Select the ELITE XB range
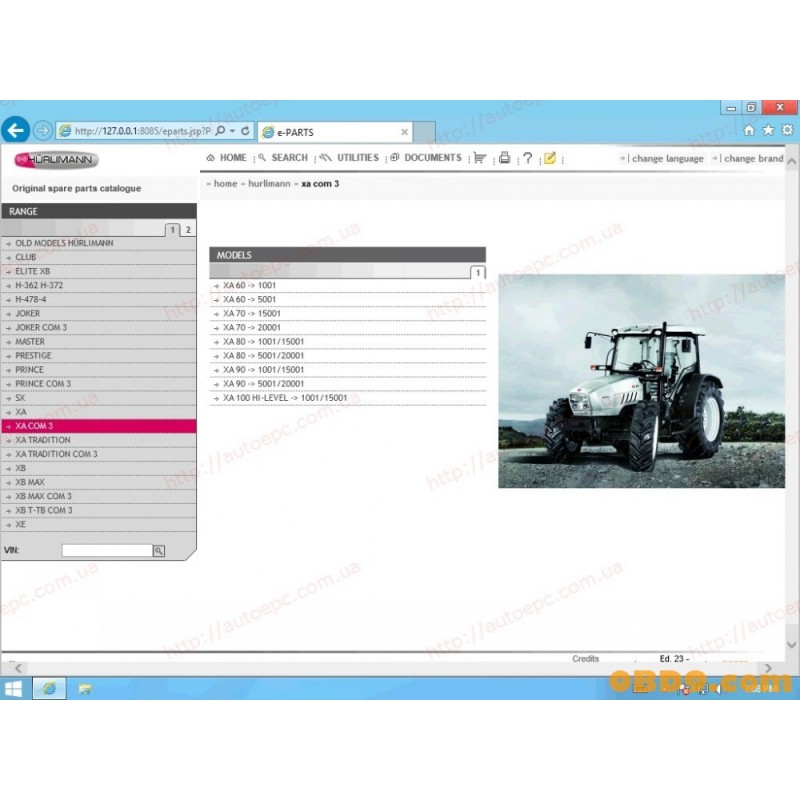This screenshot has height=800, width=800. point(99,271)
